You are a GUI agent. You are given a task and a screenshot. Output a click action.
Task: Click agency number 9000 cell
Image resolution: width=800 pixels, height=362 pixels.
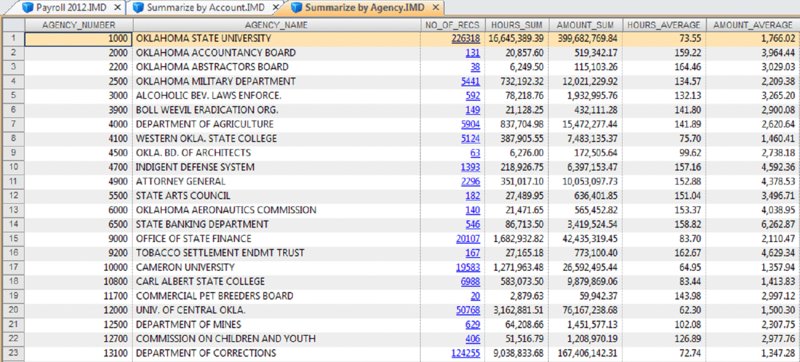[79, 239]
